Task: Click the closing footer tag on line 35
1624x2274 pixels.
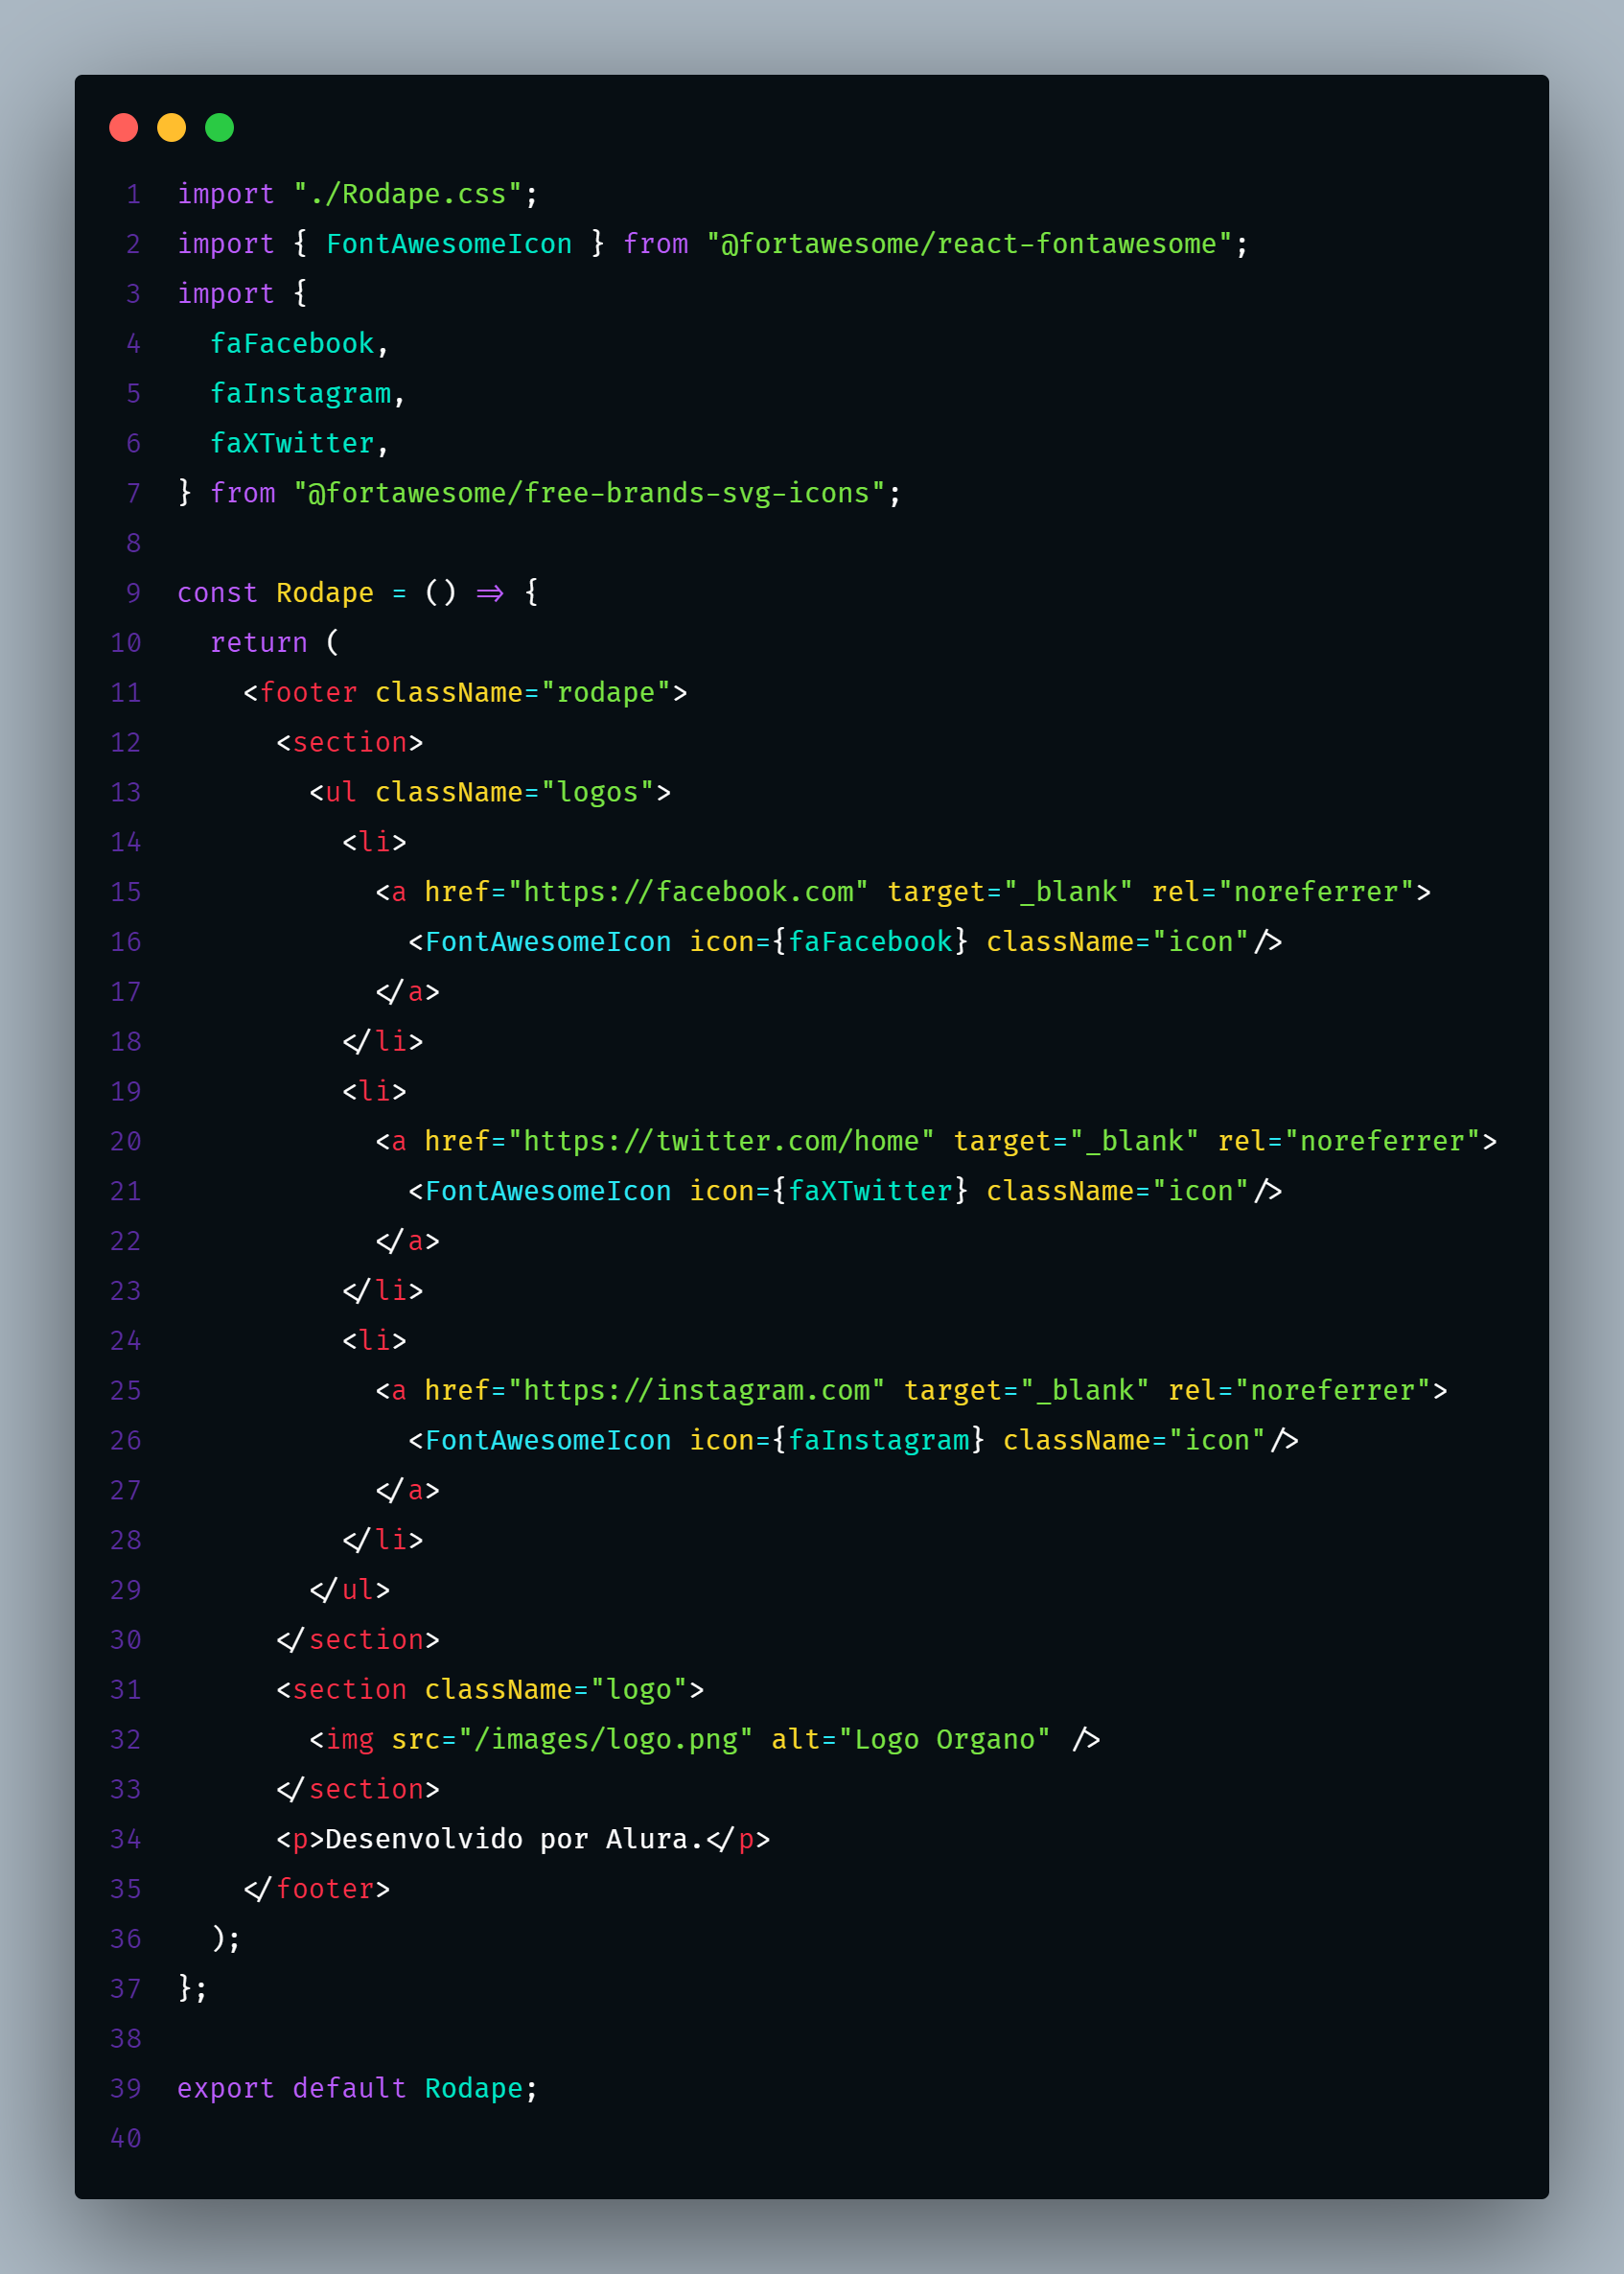Action: [x=317, y=1889]
